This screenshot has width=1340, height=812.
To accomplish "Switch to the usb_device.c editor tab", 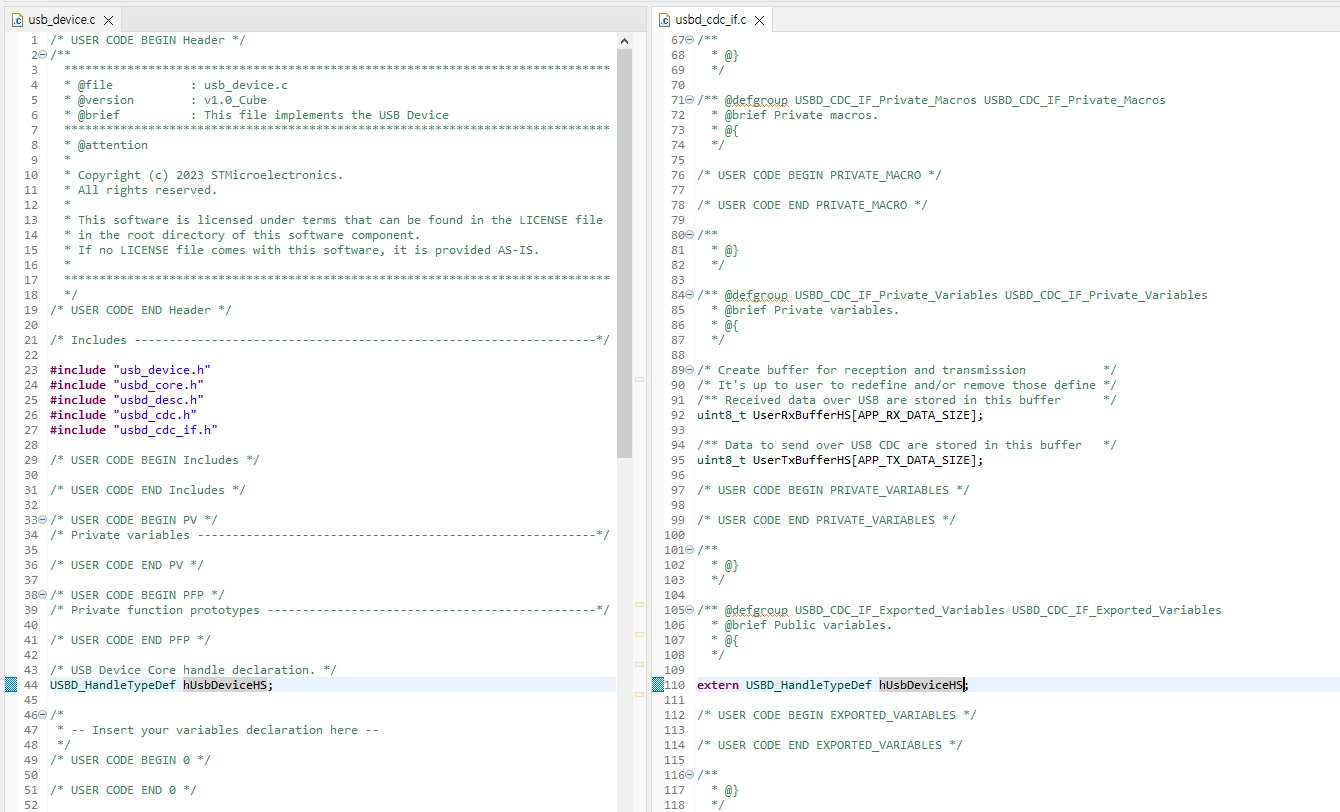I will 62,20.
